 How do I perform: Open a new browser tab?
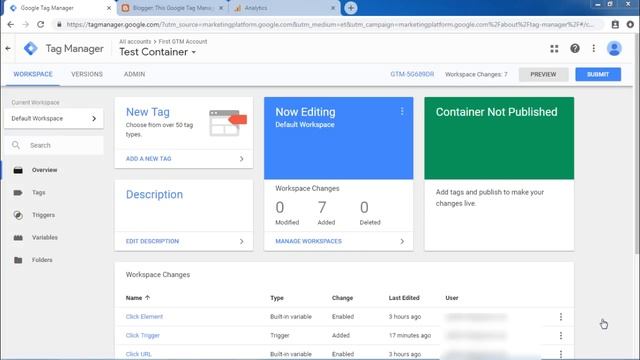[351, 8]
